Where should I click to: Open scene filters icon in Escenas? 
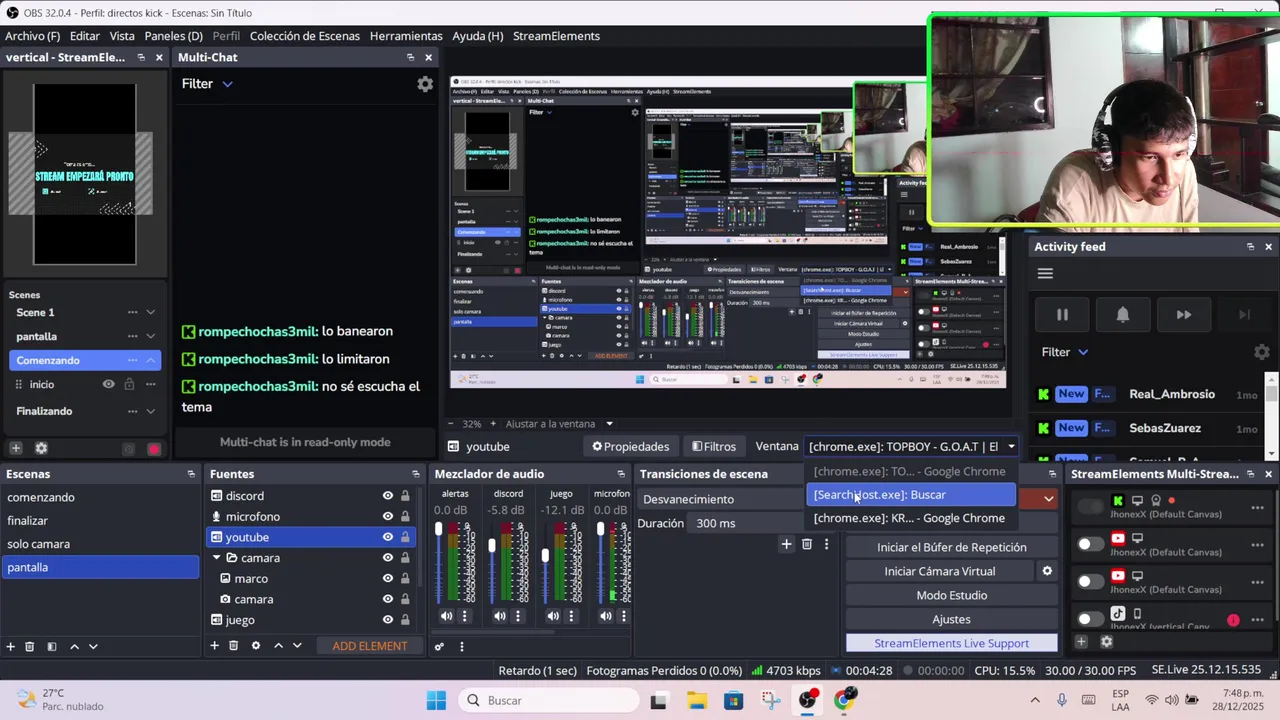tap(52, 646)
